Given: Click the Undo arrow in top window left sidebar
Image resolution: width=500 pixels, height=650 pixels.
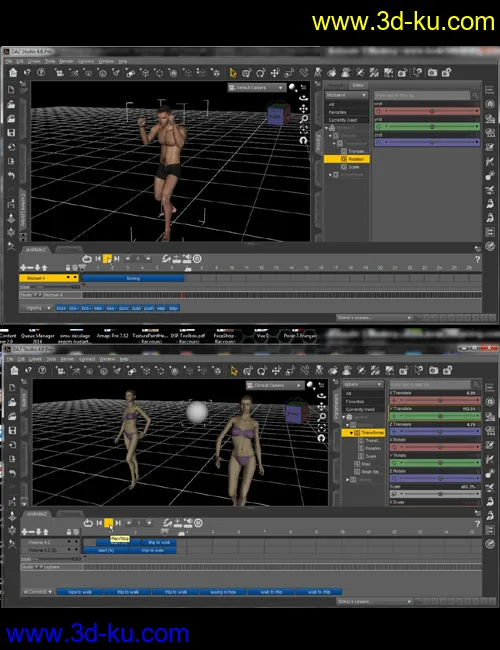Looking at the screenshot, I should tap(11, 176).
